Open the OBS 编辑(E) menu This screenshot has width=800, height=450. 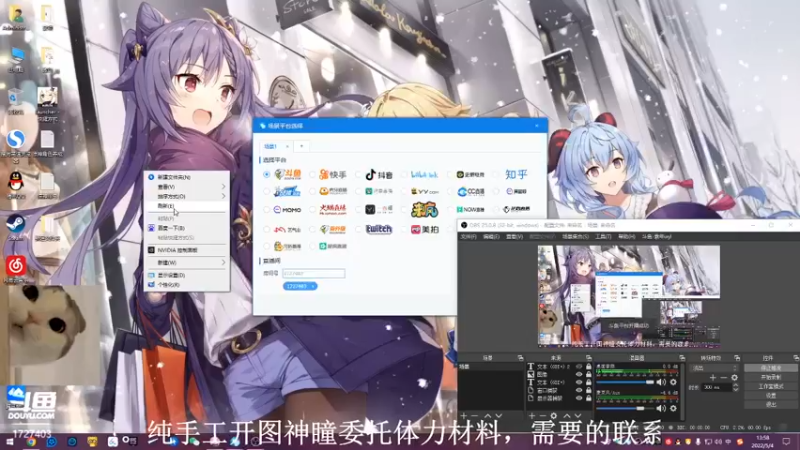pos(491,237)
